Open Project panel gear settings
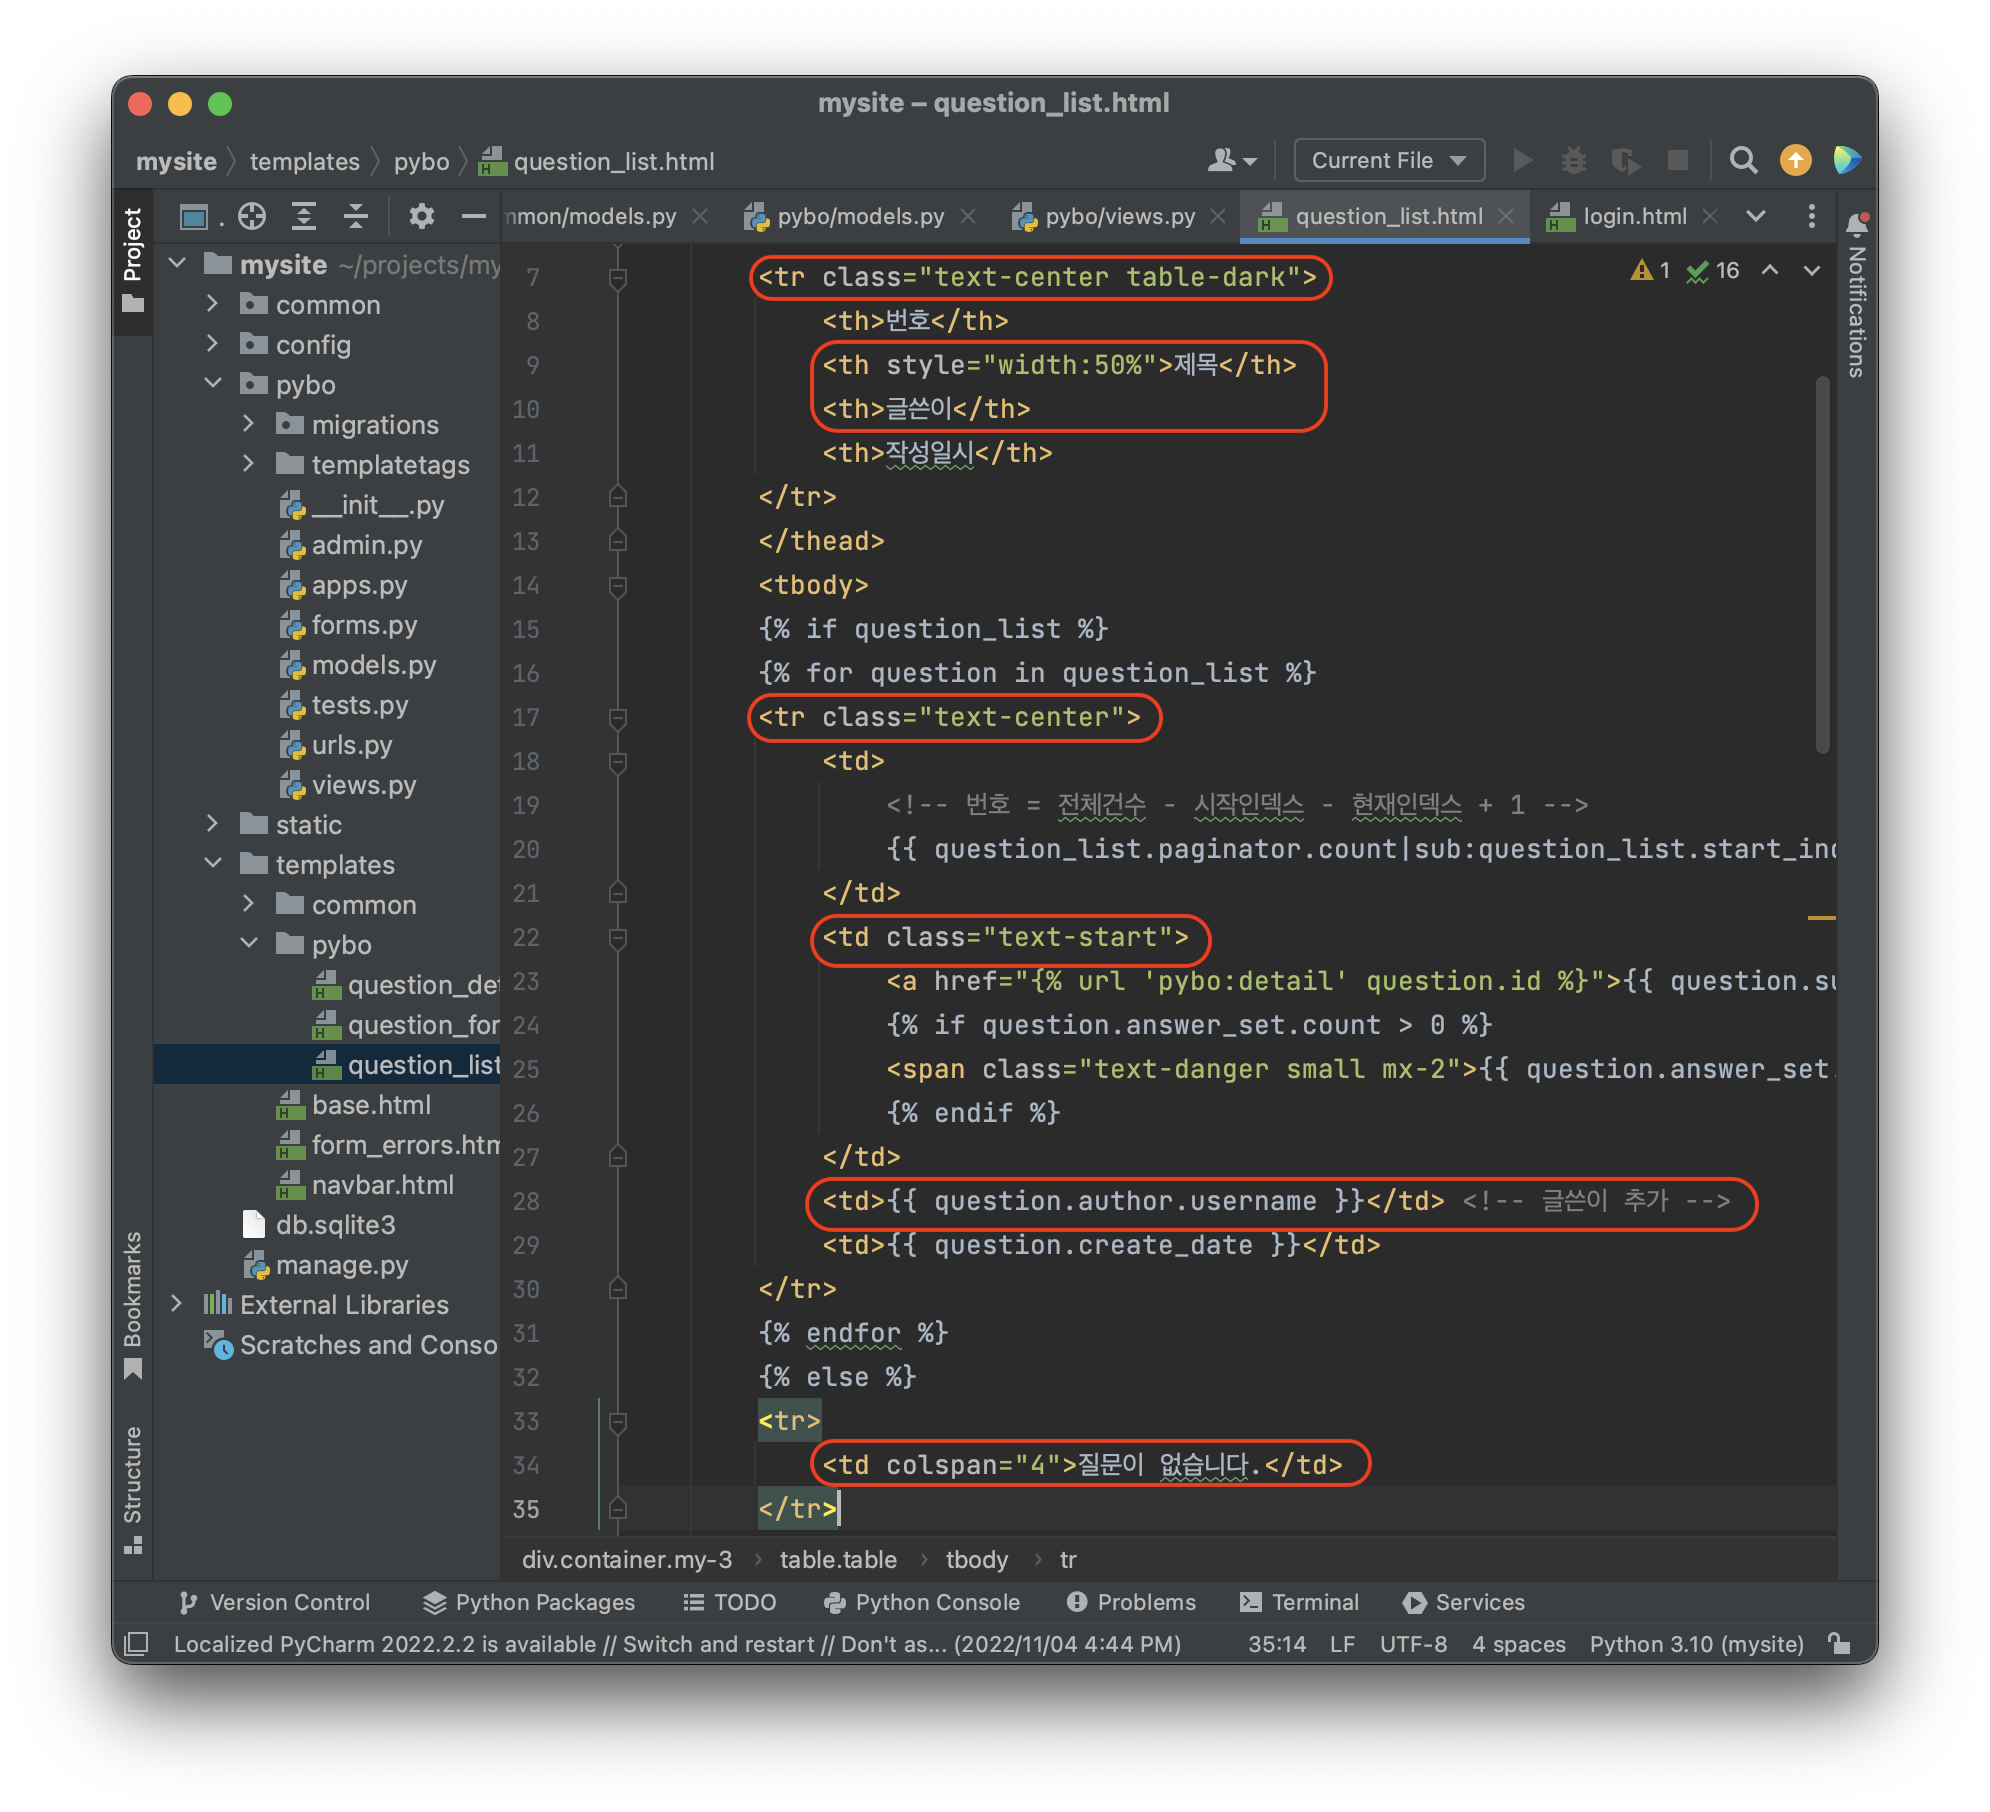Screen dimensions: 1990x1812 pos(422,216)
